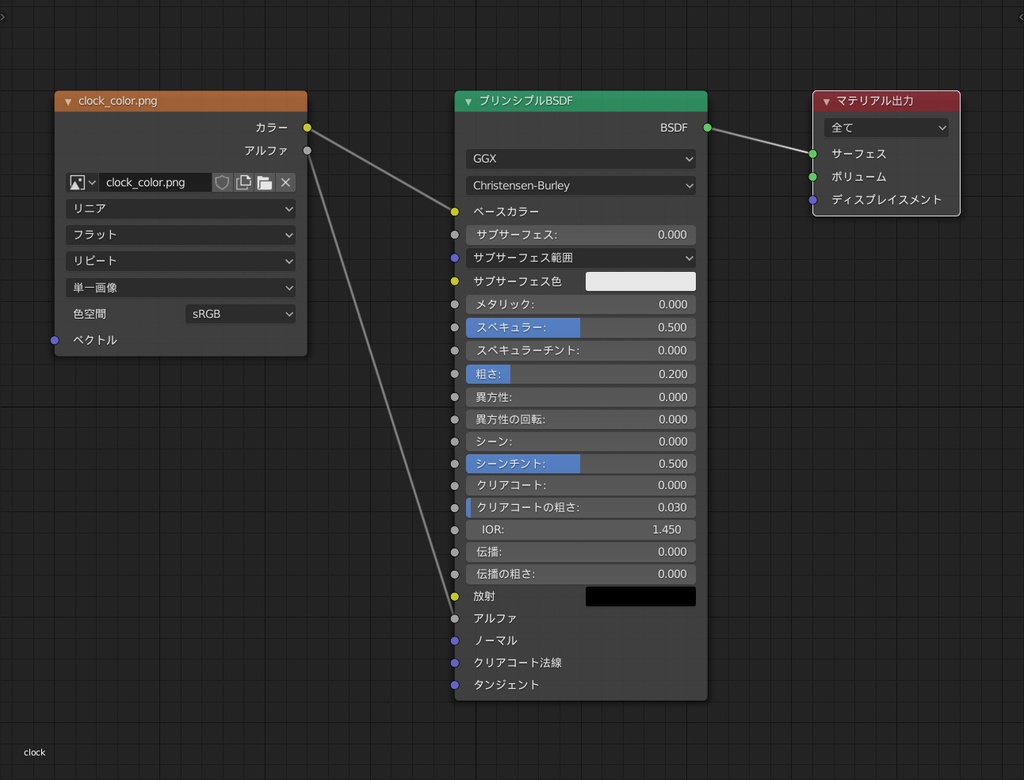Open the Christensen-Burley subsurface method dropdown

pos(581,186)
